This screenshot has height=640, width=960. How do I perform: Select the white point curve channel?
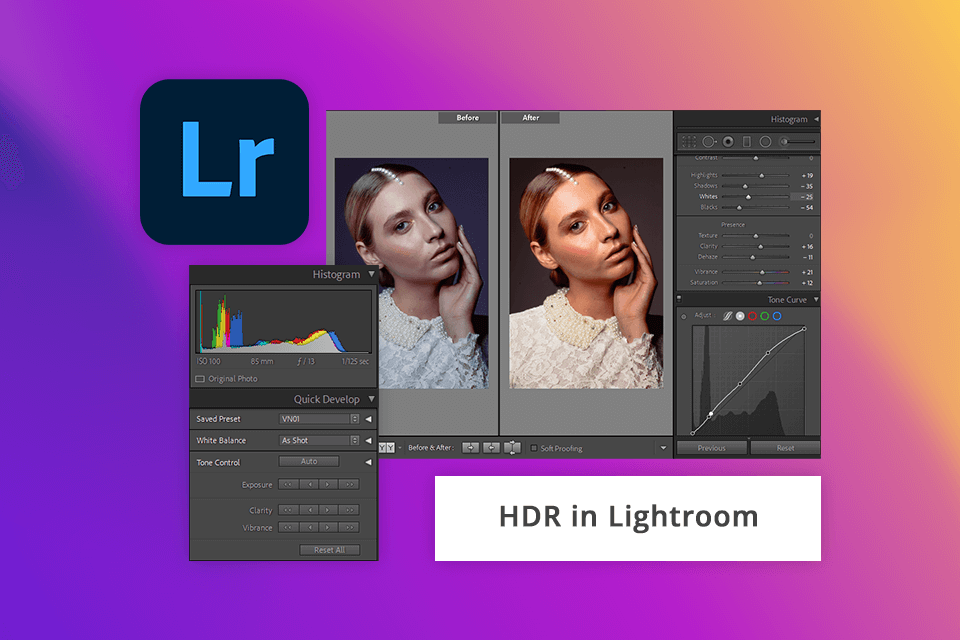pos(740,316)
